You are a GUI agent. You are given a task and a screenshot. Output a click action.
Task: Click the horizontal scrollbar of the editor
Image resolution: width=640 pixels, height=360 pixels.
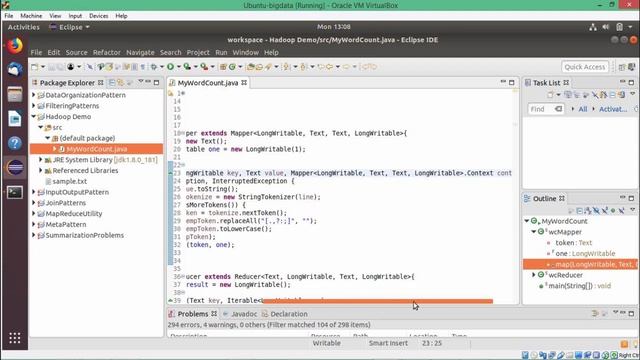pyautogui.click(x=378, y=301)
